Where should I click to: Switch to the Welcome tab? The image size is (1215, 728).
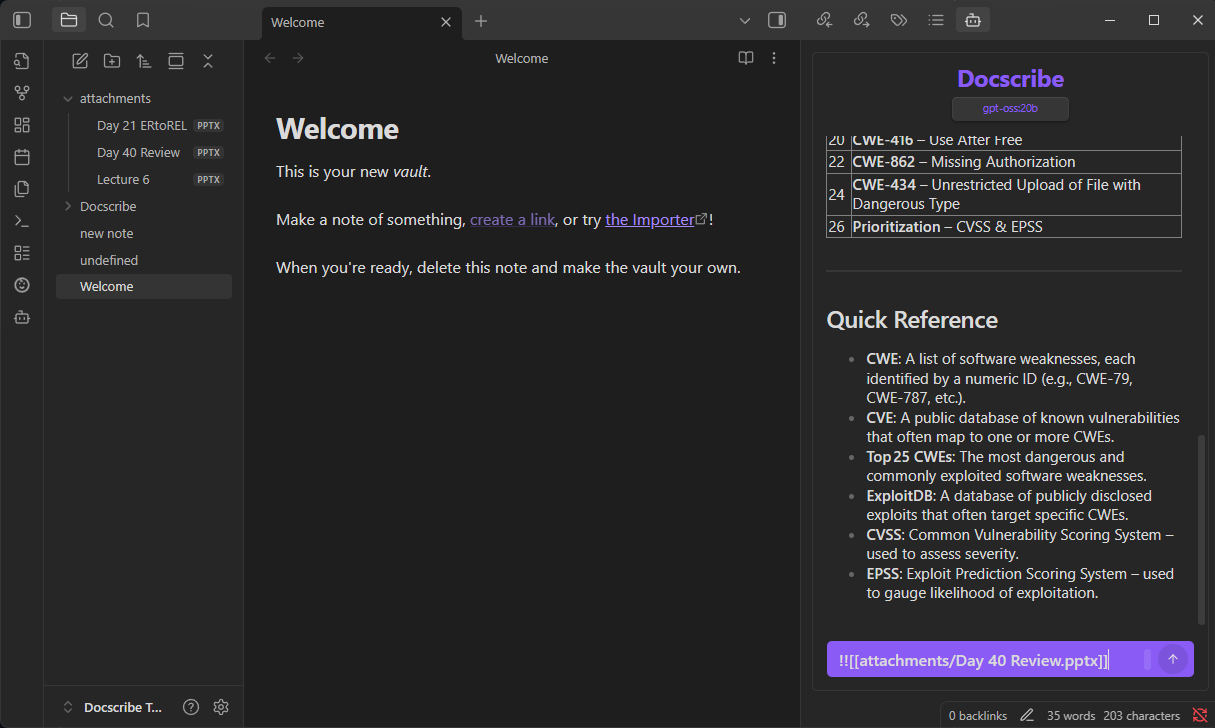coord(360,22)
